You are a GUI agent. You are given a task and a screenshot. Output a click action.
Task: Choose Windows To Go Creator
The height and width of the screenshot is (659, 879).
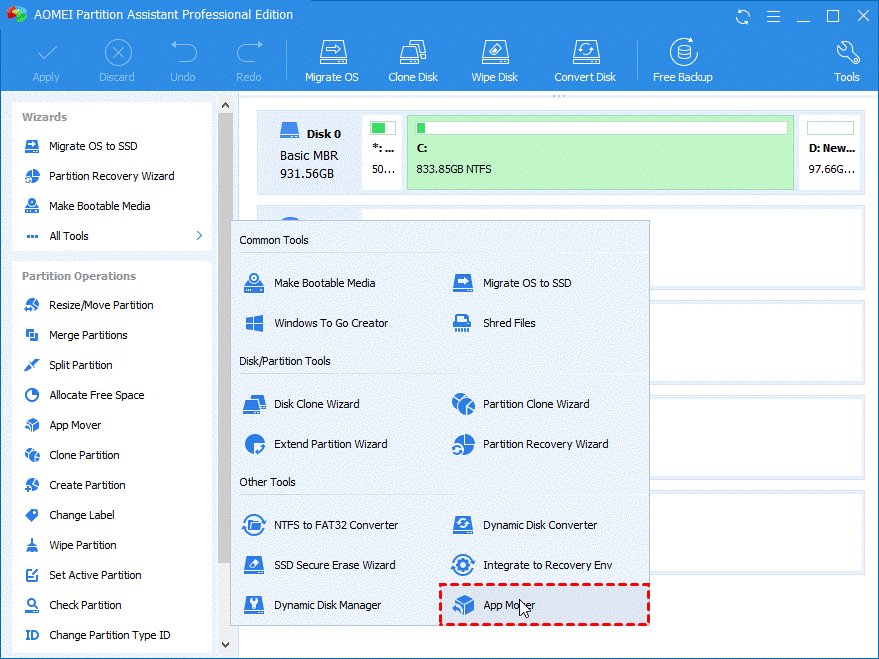(330, 323)
